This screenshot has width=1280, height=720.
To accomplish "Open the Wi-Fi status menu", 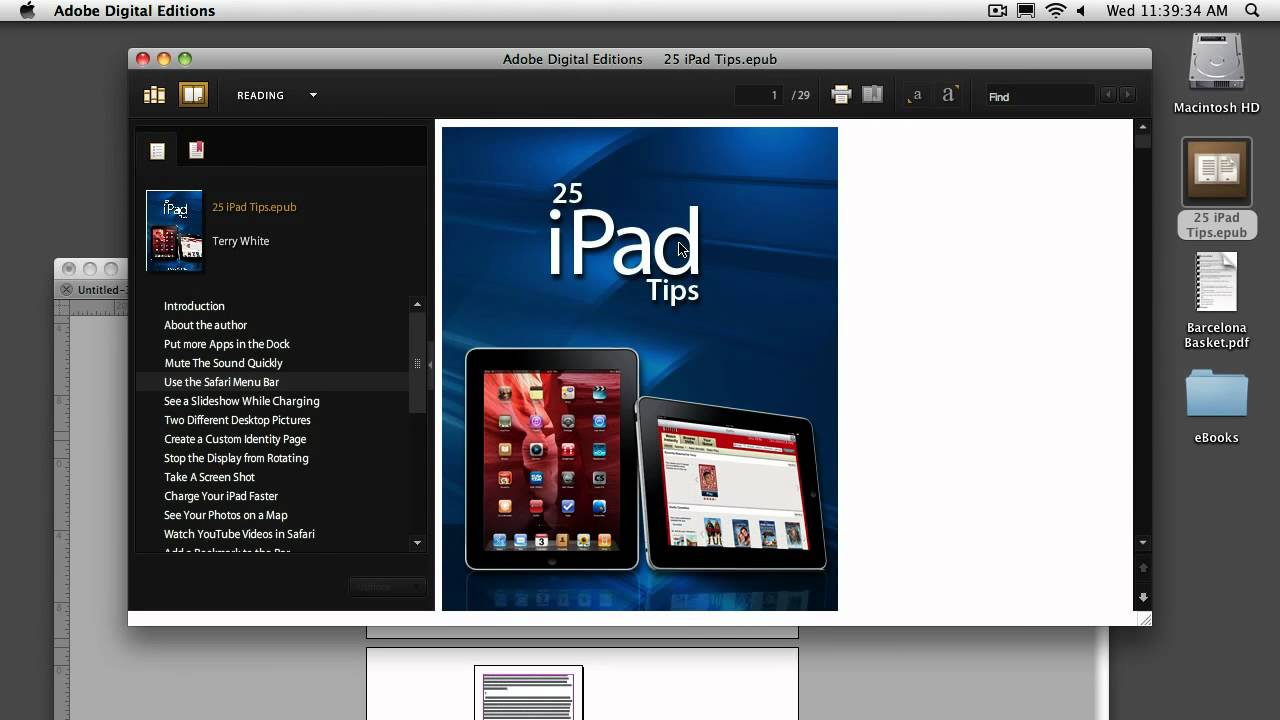I will 1056,11.
